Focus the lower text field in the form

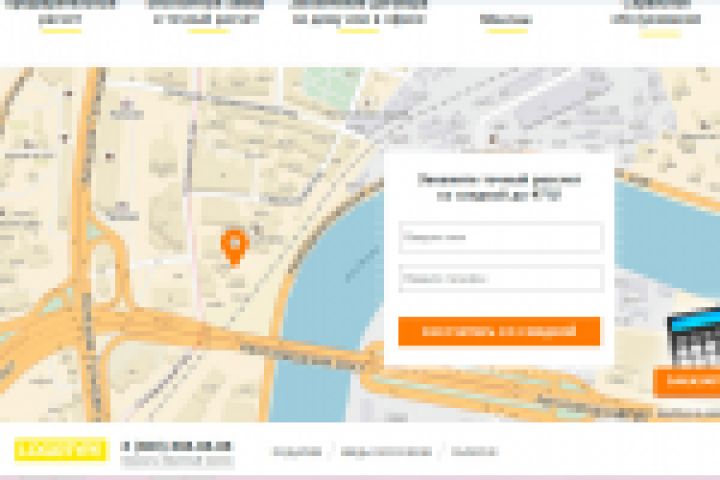tap(500, 278)
